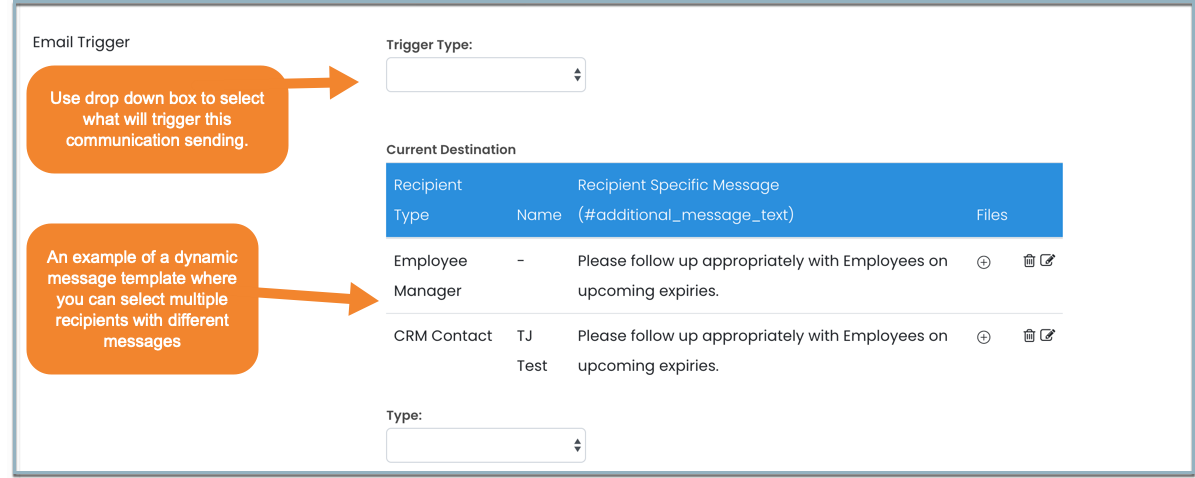This screenshot has width=1195, height=478.
Task: Delete the Employee Manager recipient
Action: 1029,261
